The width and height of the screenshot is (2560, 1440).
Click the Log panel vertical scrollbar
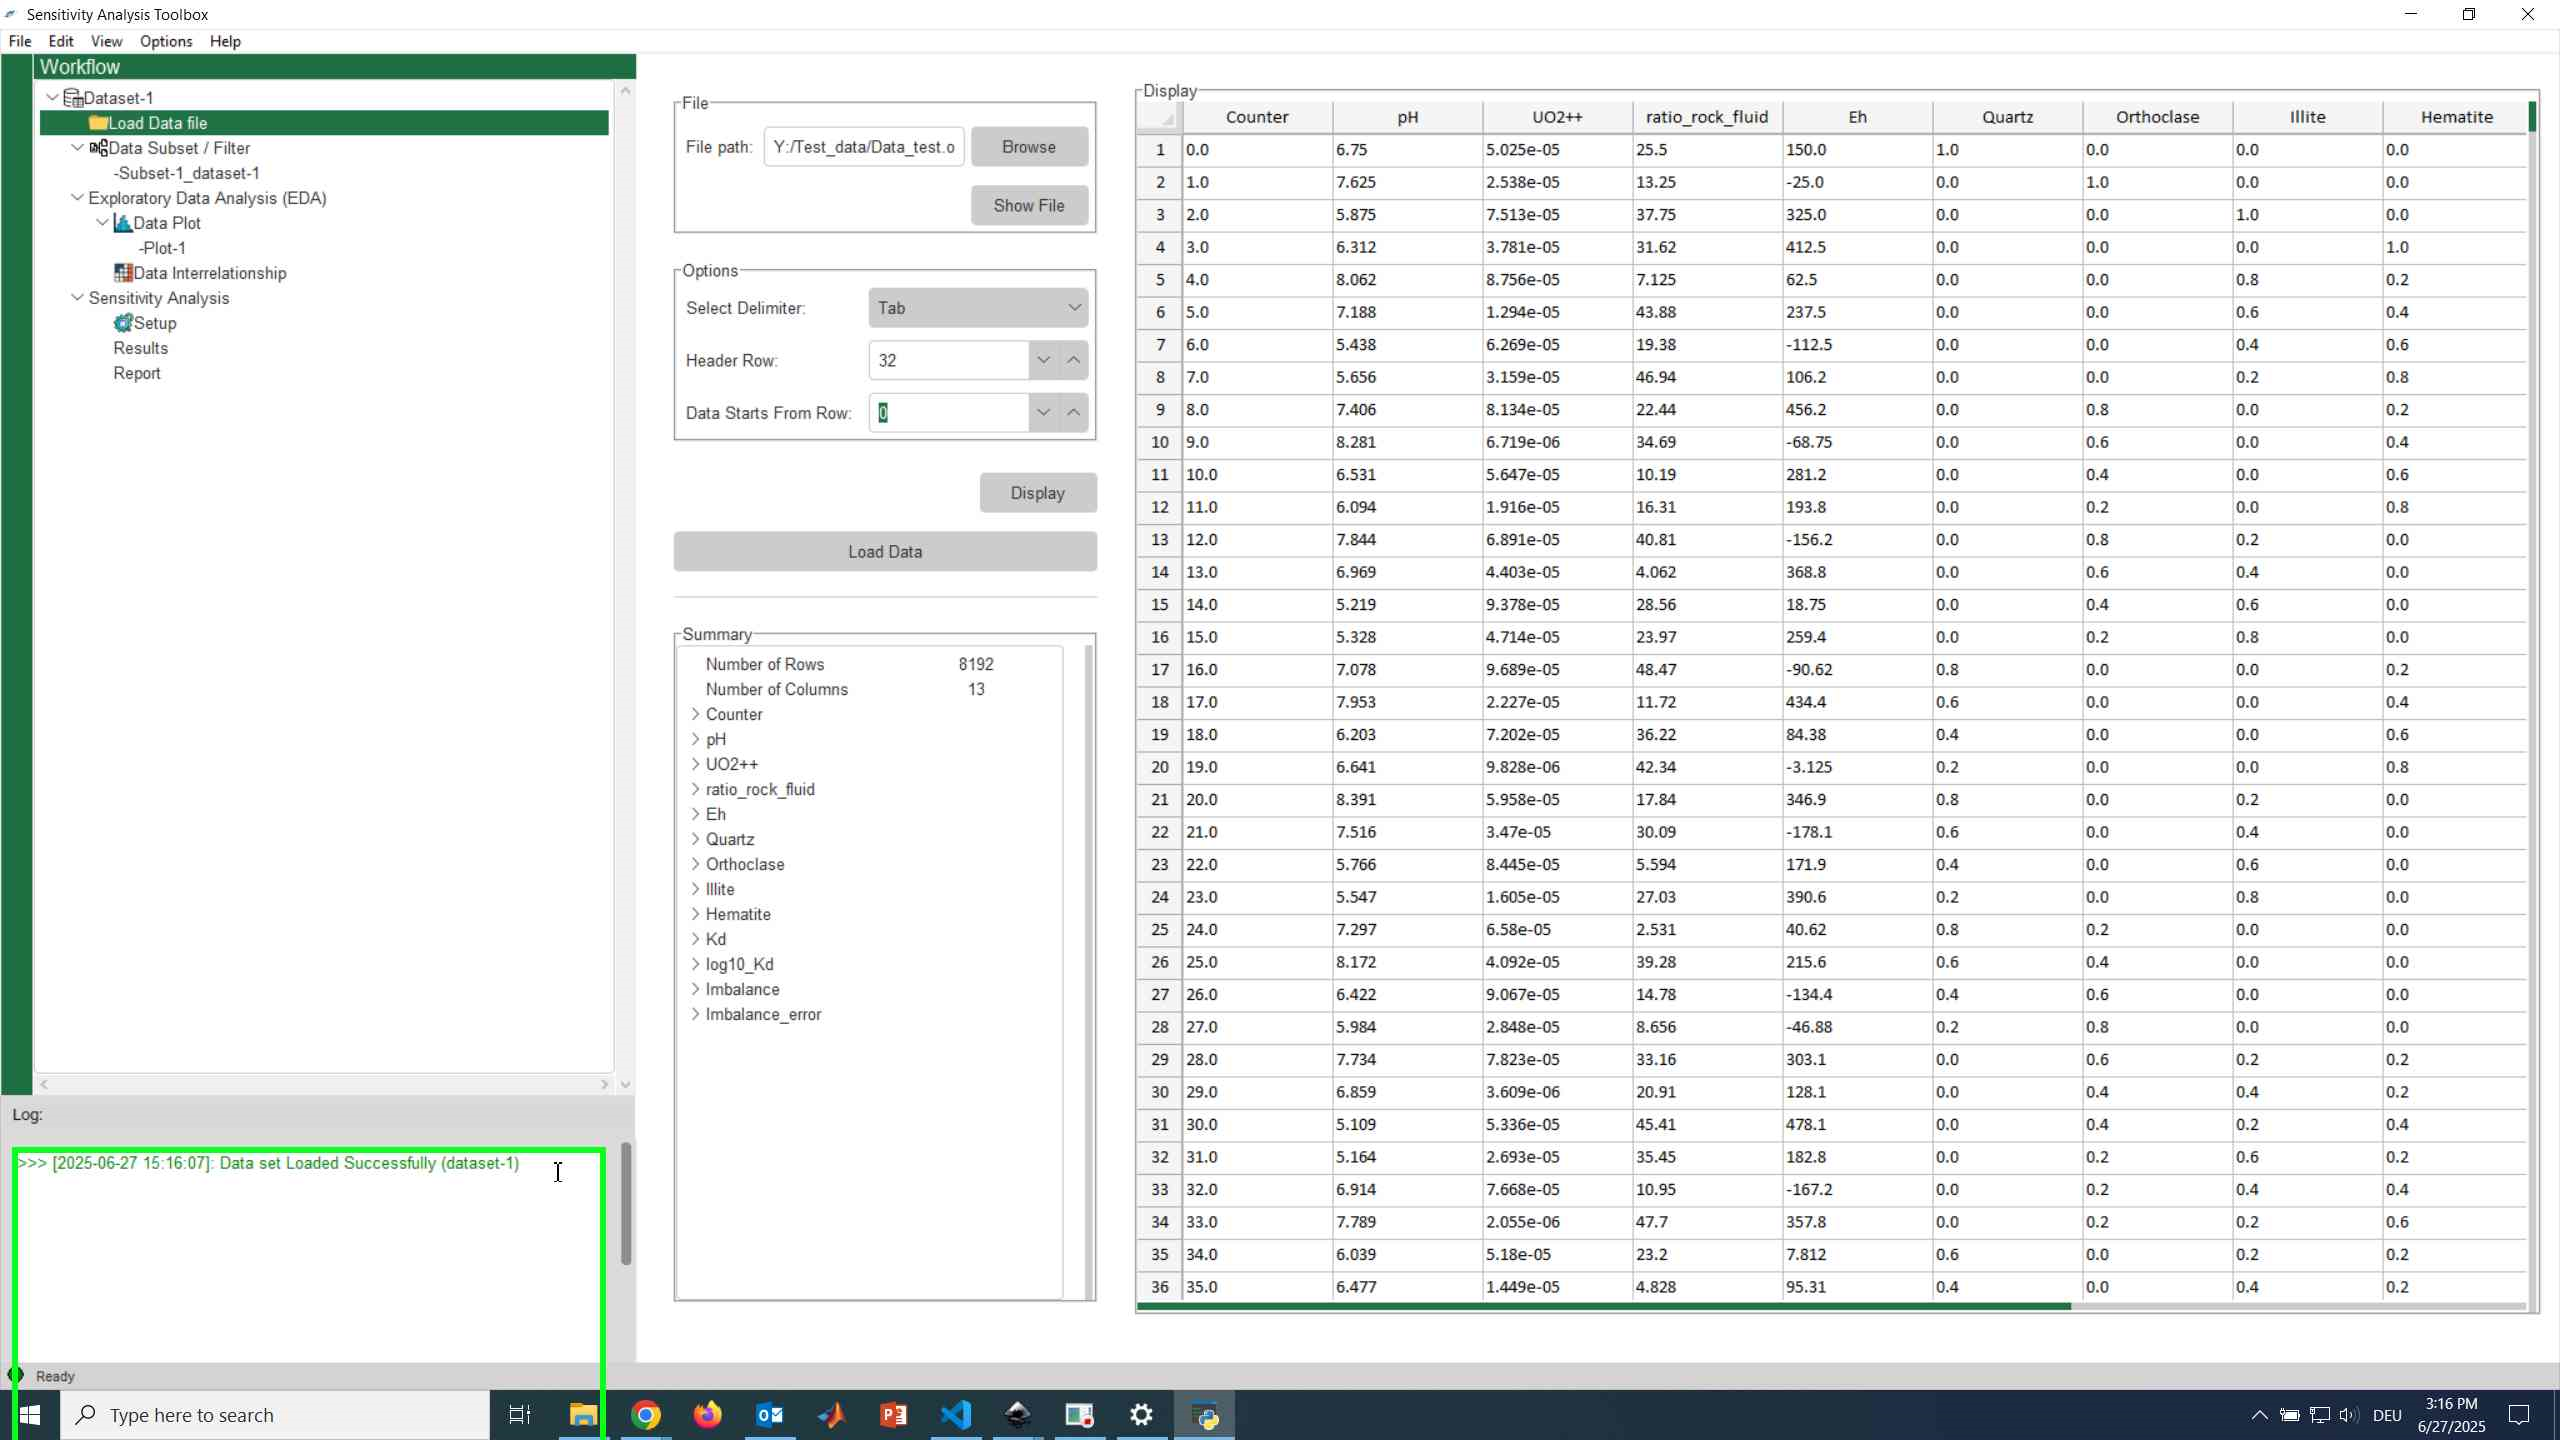click(x=626, y=1204)
